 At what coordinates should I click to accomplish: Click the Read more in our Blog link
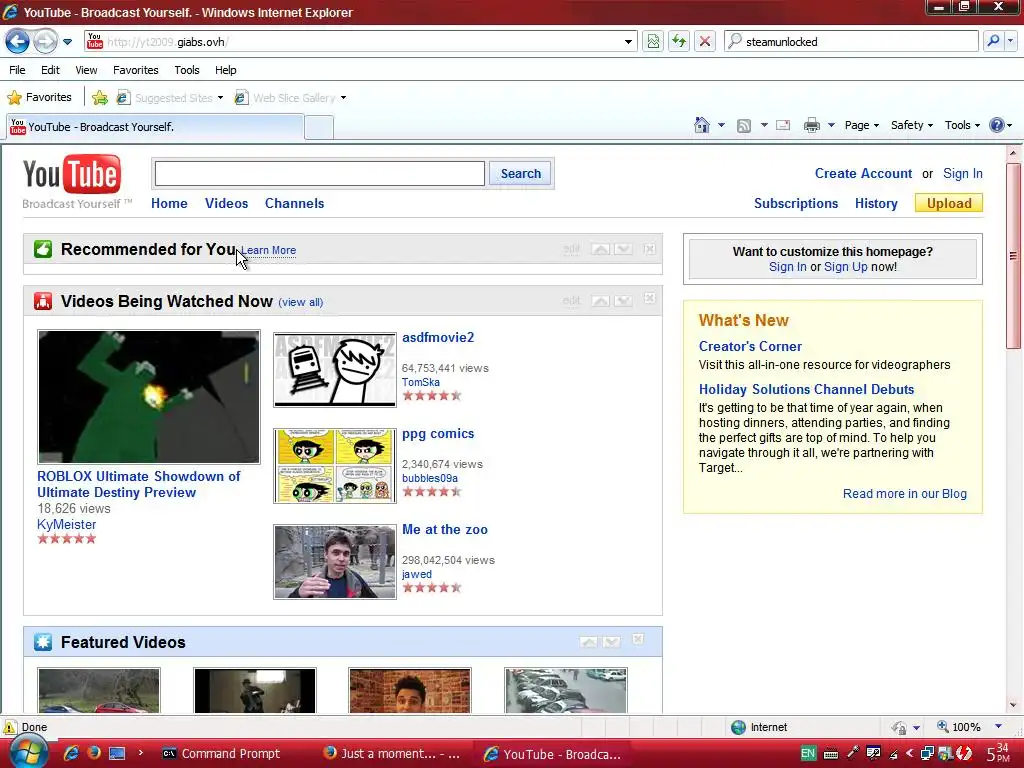(904, 494)
